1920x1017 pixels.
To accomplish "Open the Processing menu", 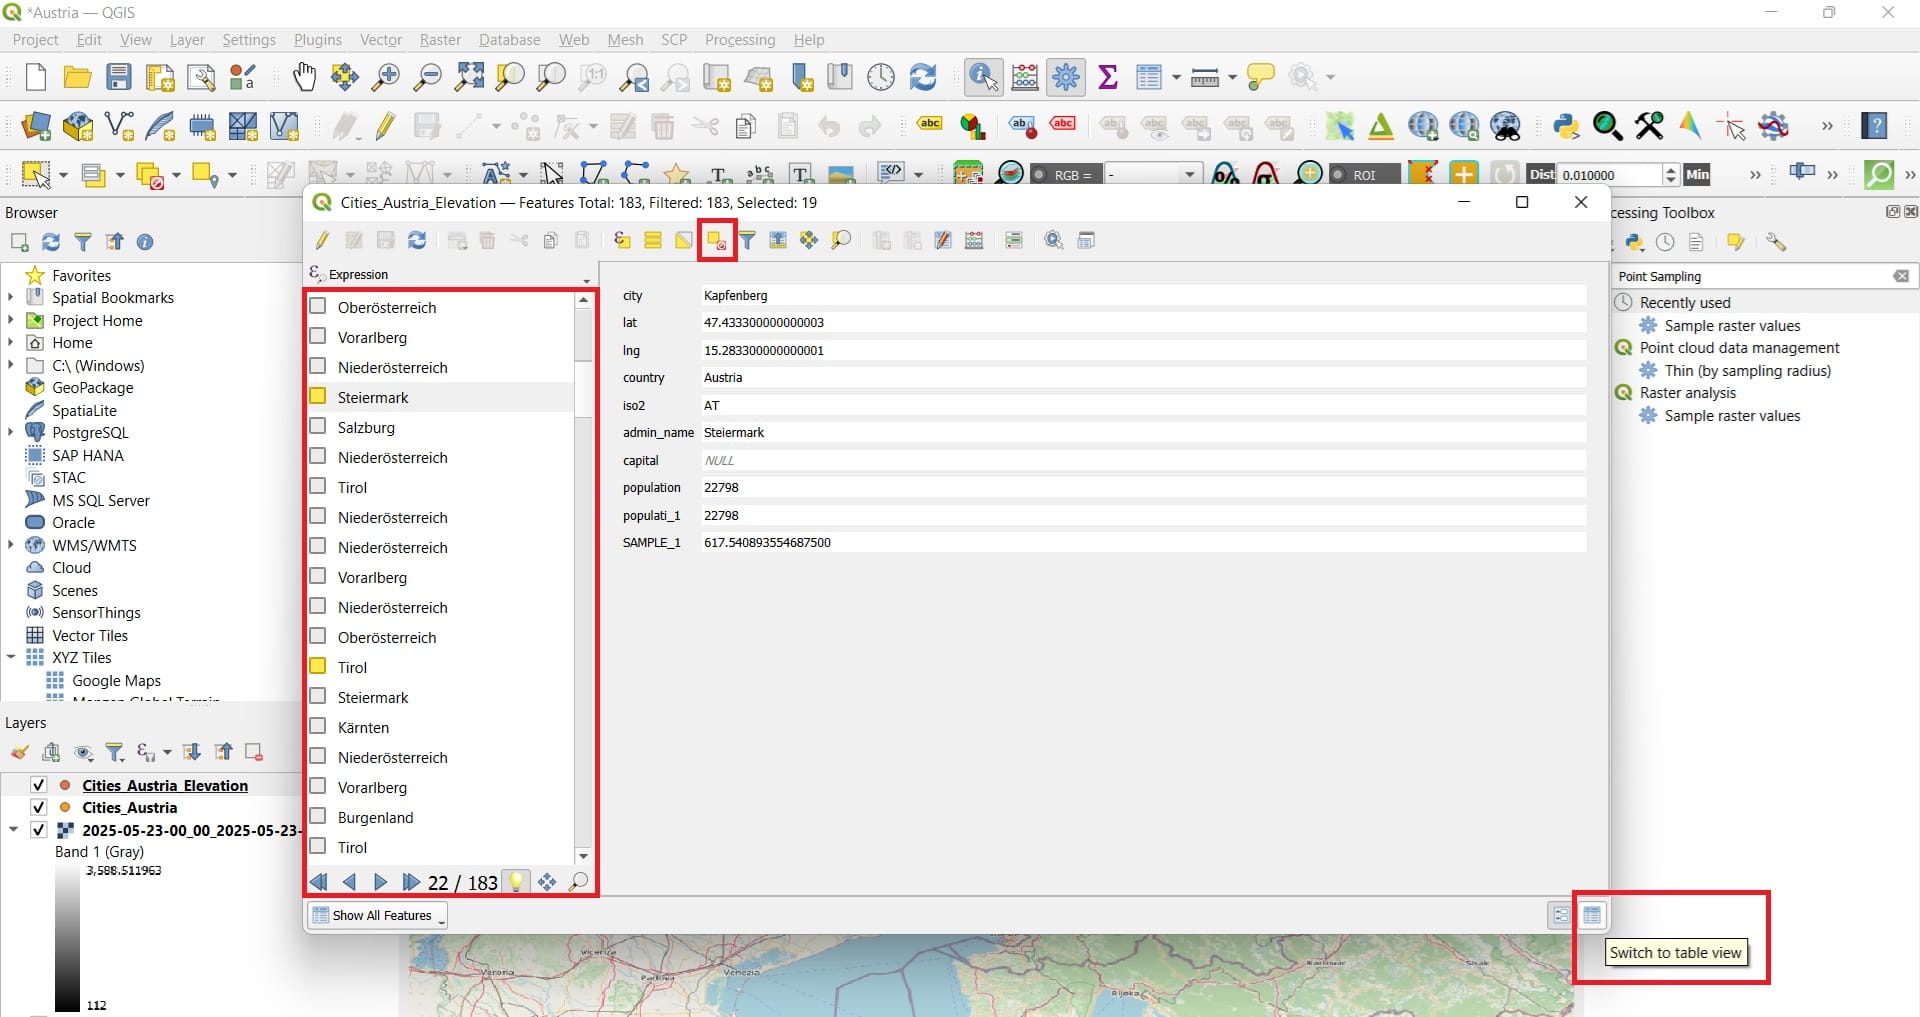I will pos(740,40).
